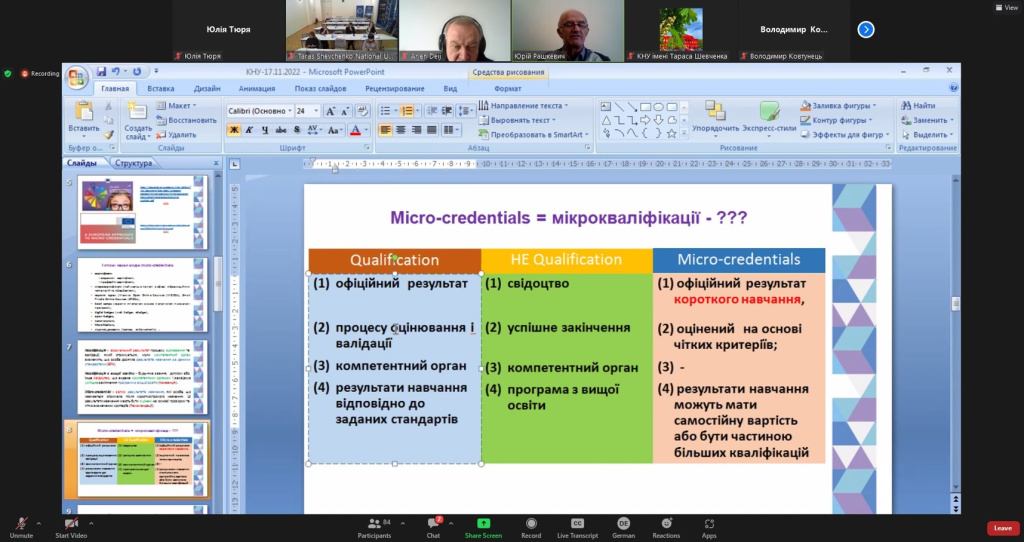The image size is (1024, 542).
Task: Open the columns dropdown in Абзац group
Action: point(451,130)
